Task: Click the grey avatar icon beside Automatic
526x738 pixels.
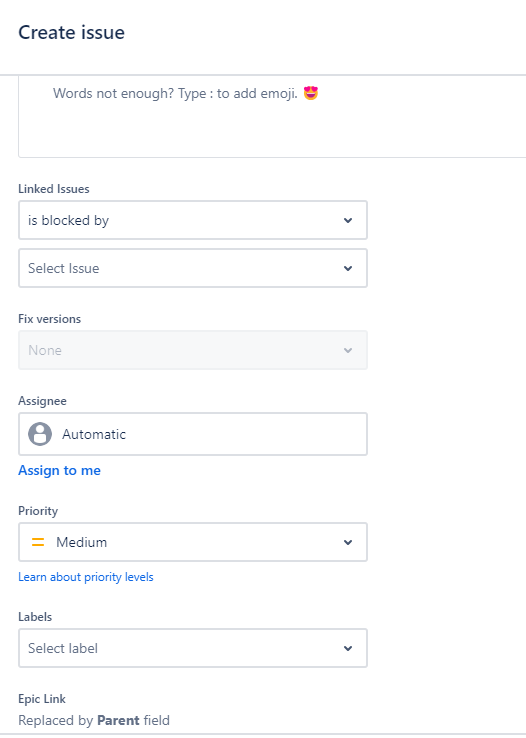Action: pos(40,434)
